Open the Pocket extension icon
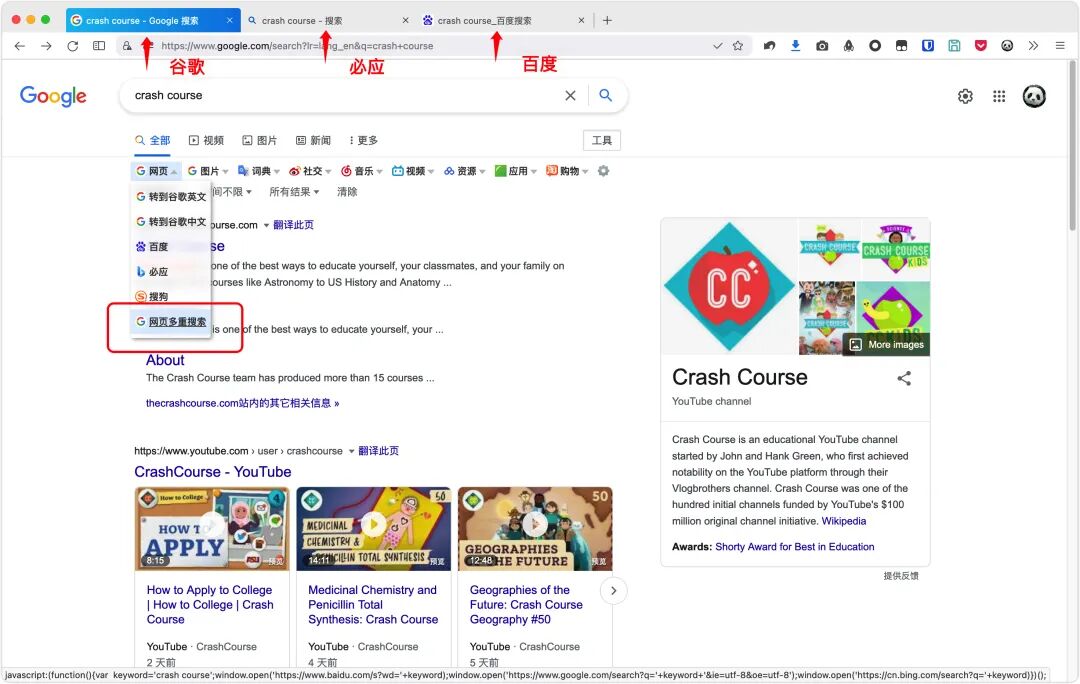1080x684 pixels. pyautogui.click(x=981, y=46)
